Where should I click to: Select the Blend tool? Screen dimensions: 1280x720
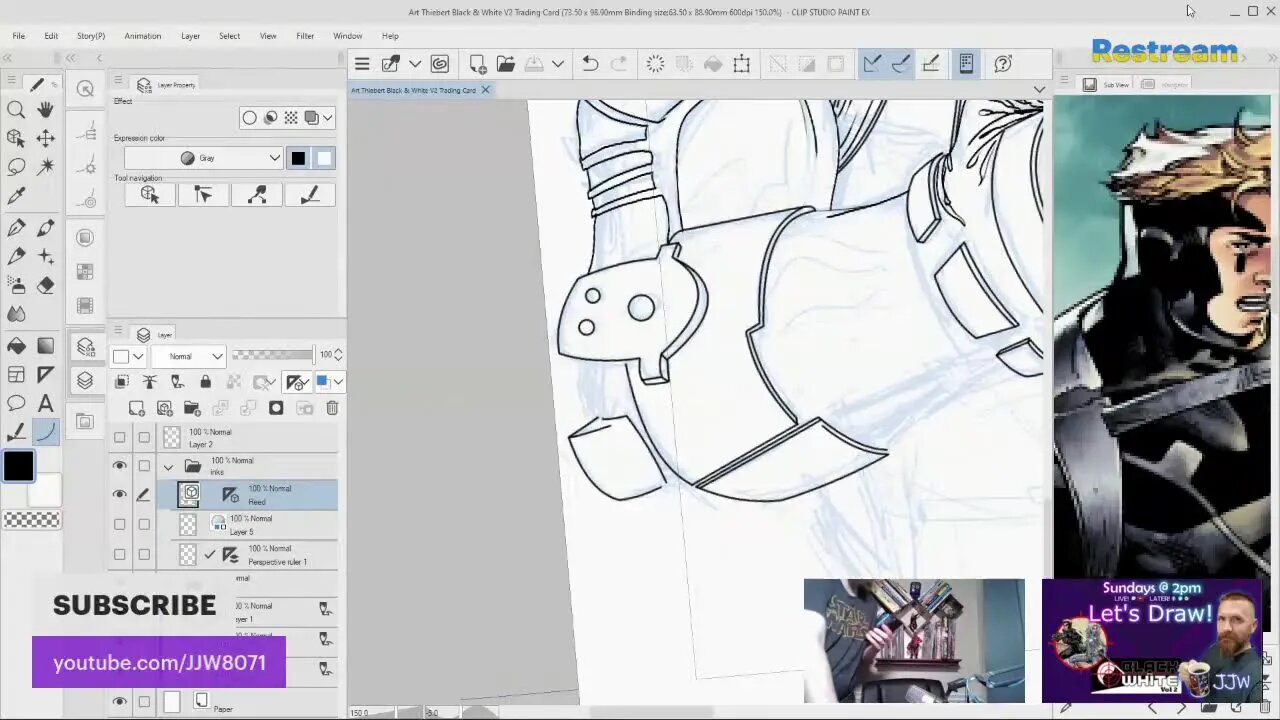[x=16, y=314]
